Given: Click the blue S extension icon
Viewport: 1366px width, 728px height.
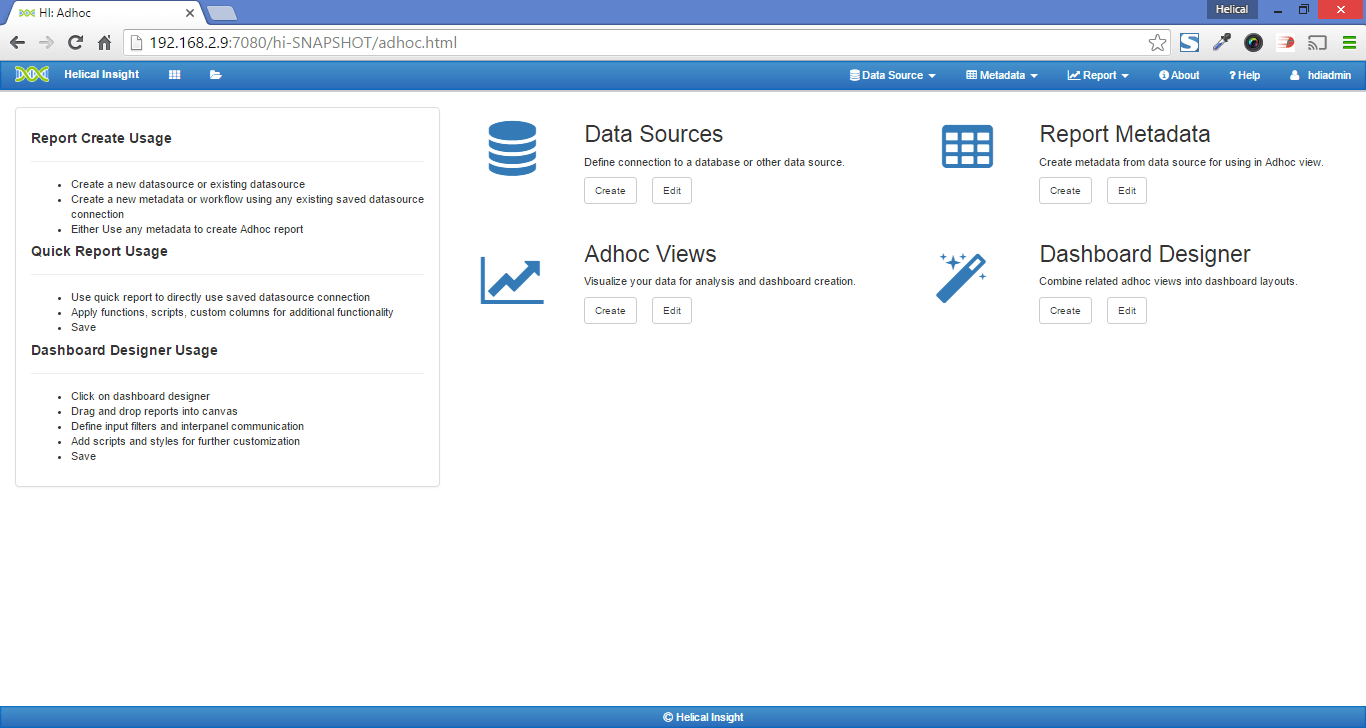Looking at the screenshot, I should coord(1189,42).
